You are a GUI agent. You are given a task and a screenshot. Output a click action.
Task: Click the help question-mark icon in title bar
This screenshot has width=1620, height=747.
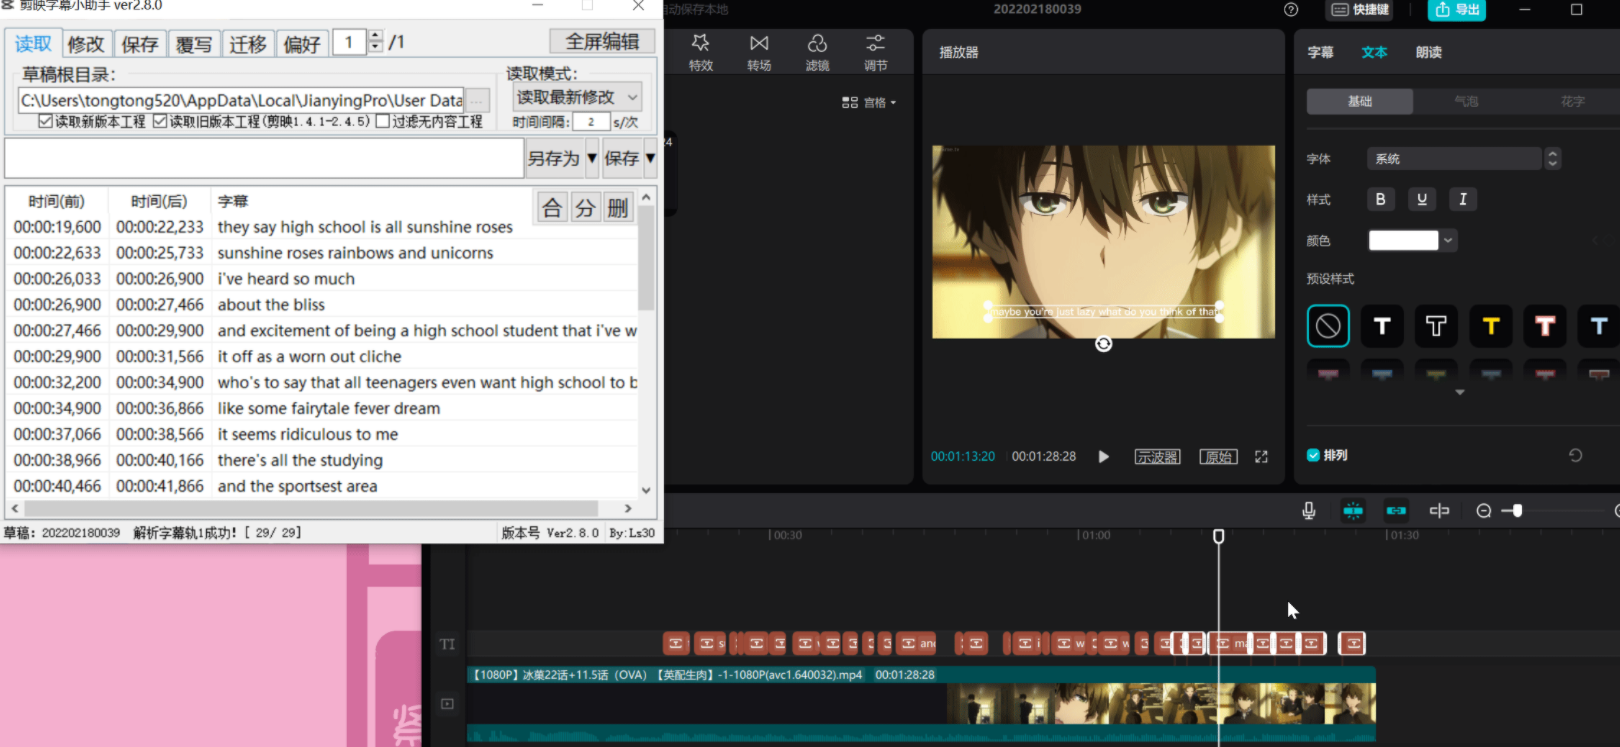(1291, 10)
